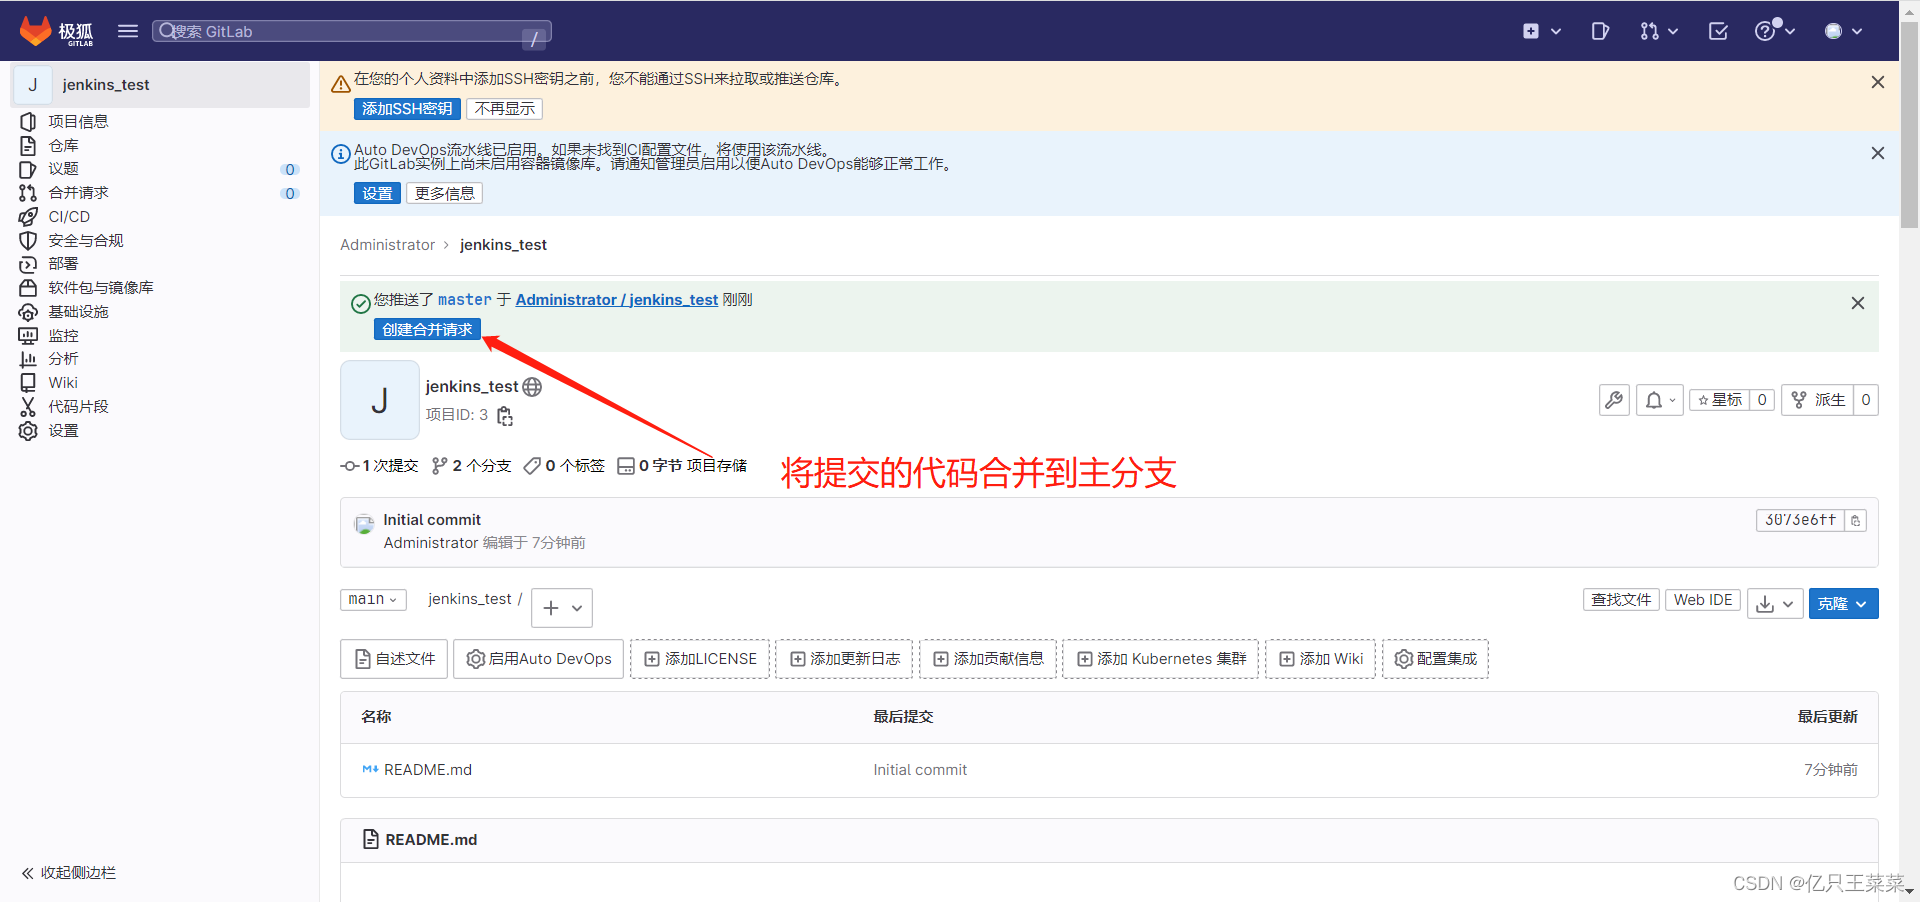Click the 添加SSH密钥 button
Image resolution: width=1920 pixels, height=902 pixels.
pos(407,109)
